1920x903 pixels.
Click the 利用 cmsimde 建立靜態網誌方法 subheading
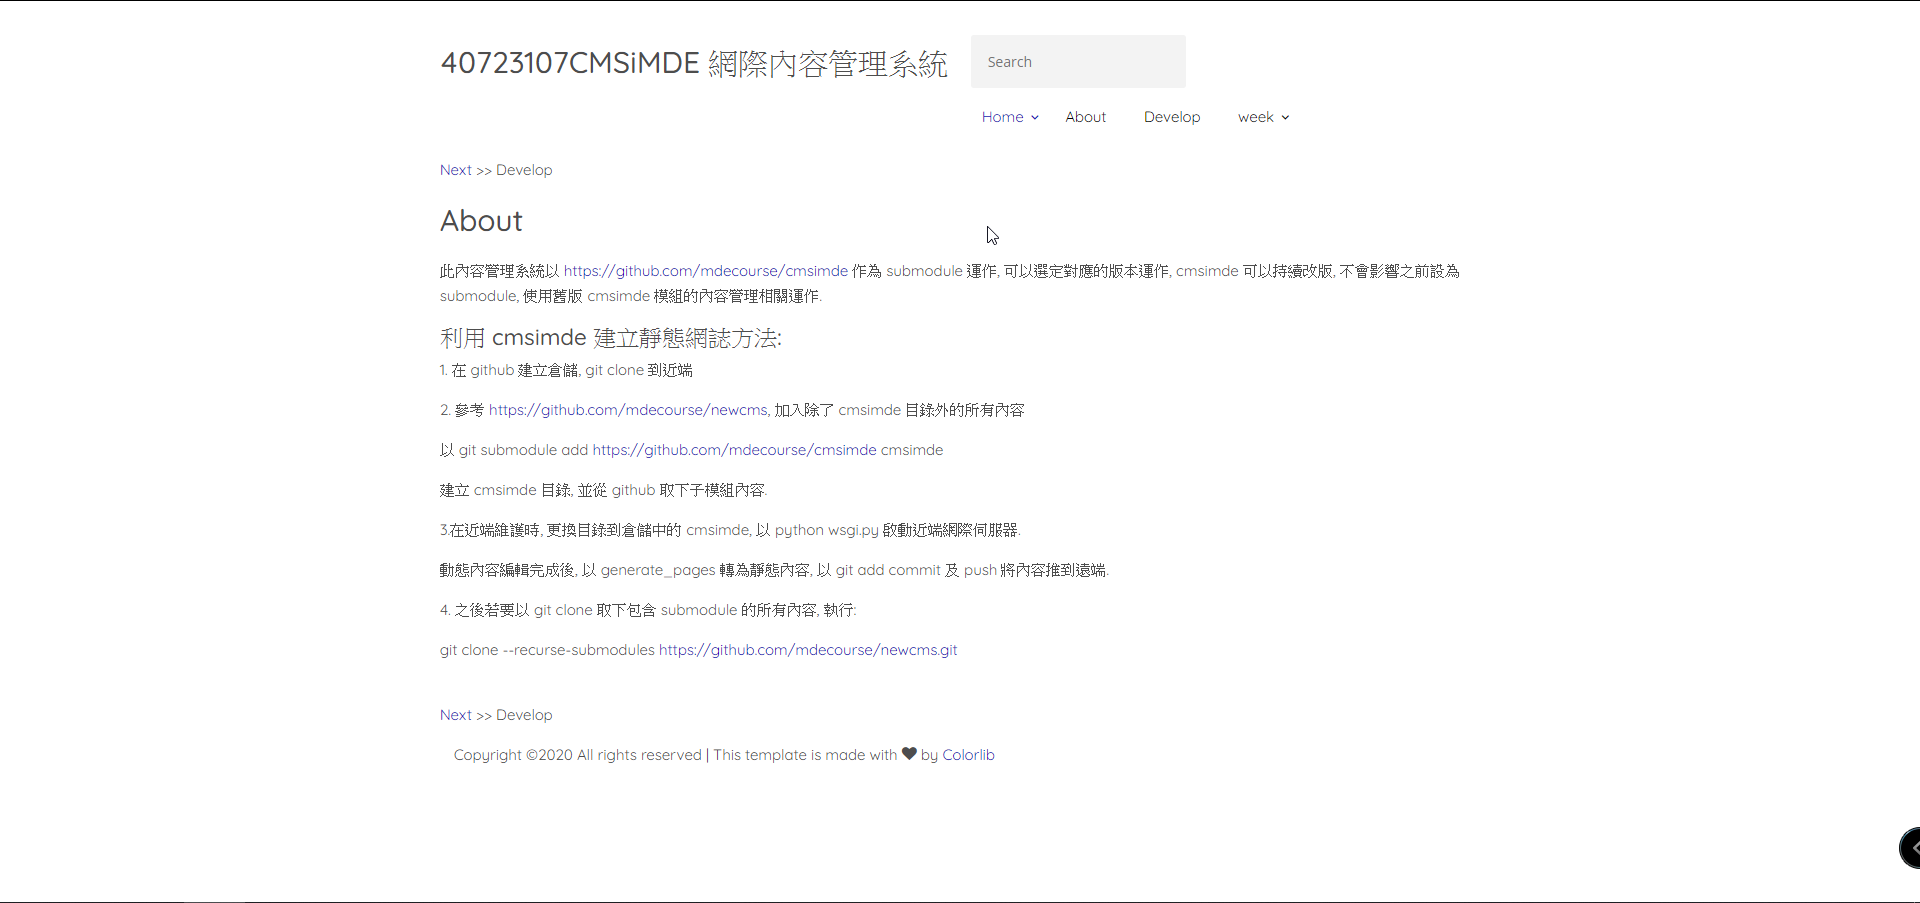610,338
